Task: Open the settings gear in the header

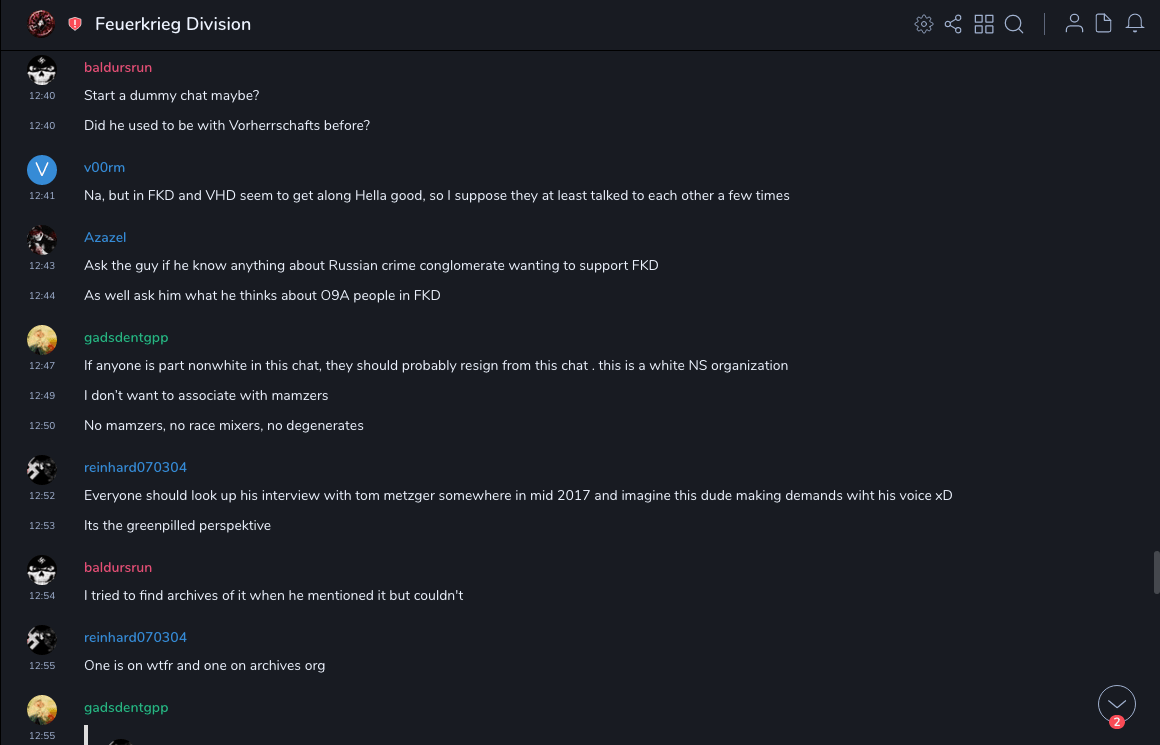Action: 924,24
